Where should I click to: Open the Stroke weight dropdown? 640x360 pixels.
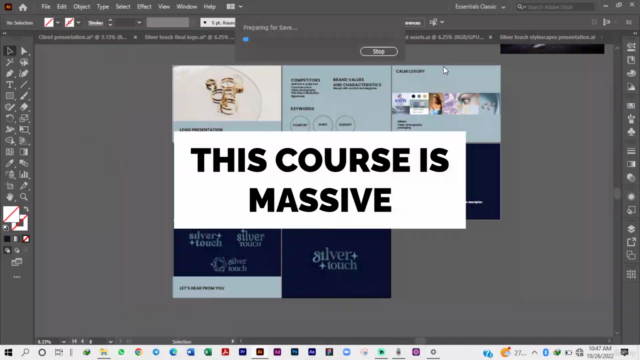139,23
